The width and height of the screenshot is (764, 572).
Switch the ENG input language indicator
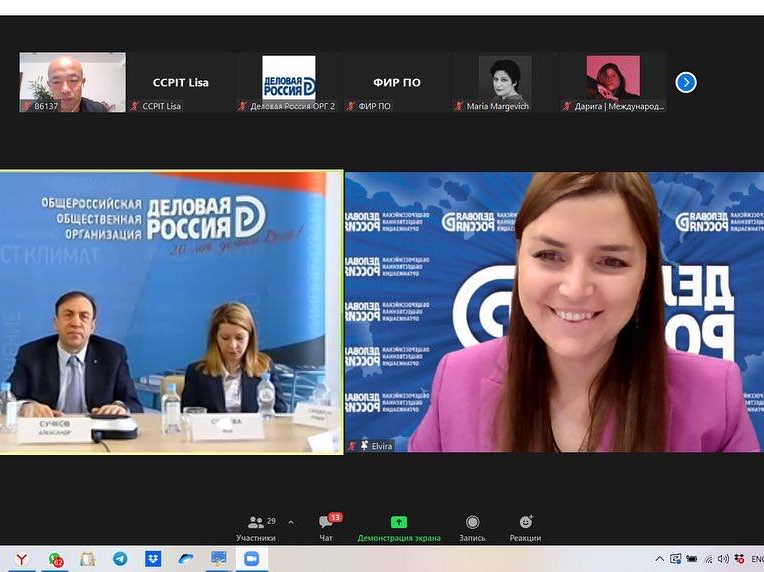coord(758,559)
